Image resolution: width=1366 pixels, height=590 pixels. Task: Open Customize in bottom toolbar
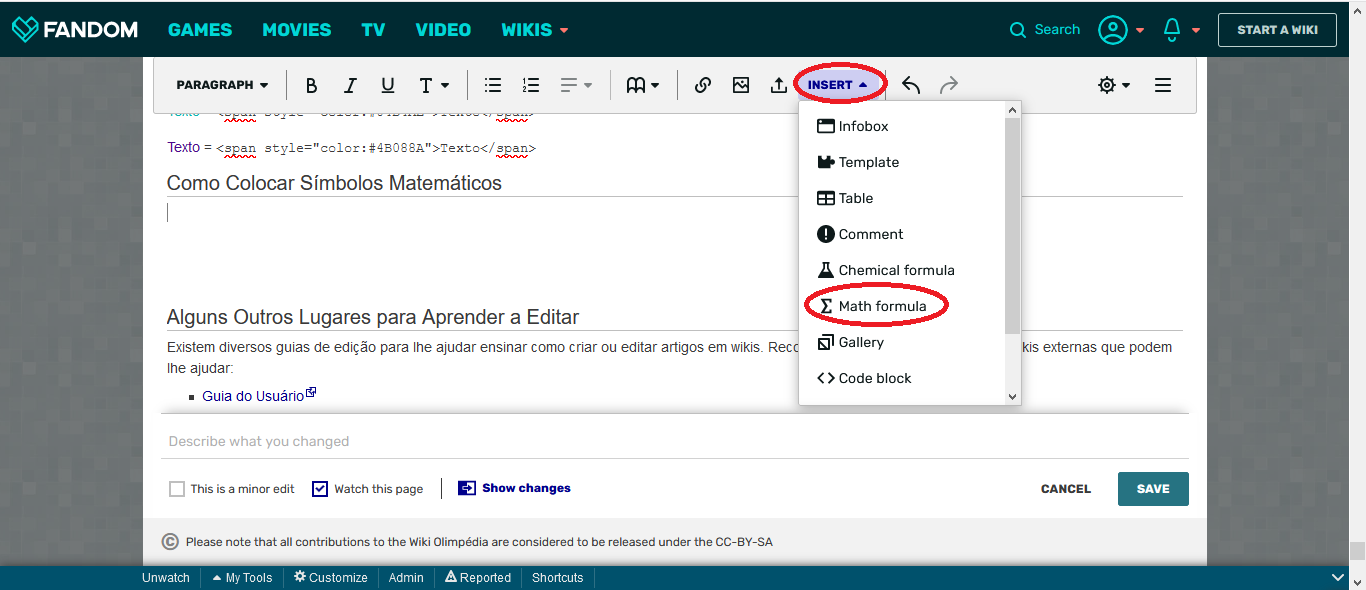point(331,578)
